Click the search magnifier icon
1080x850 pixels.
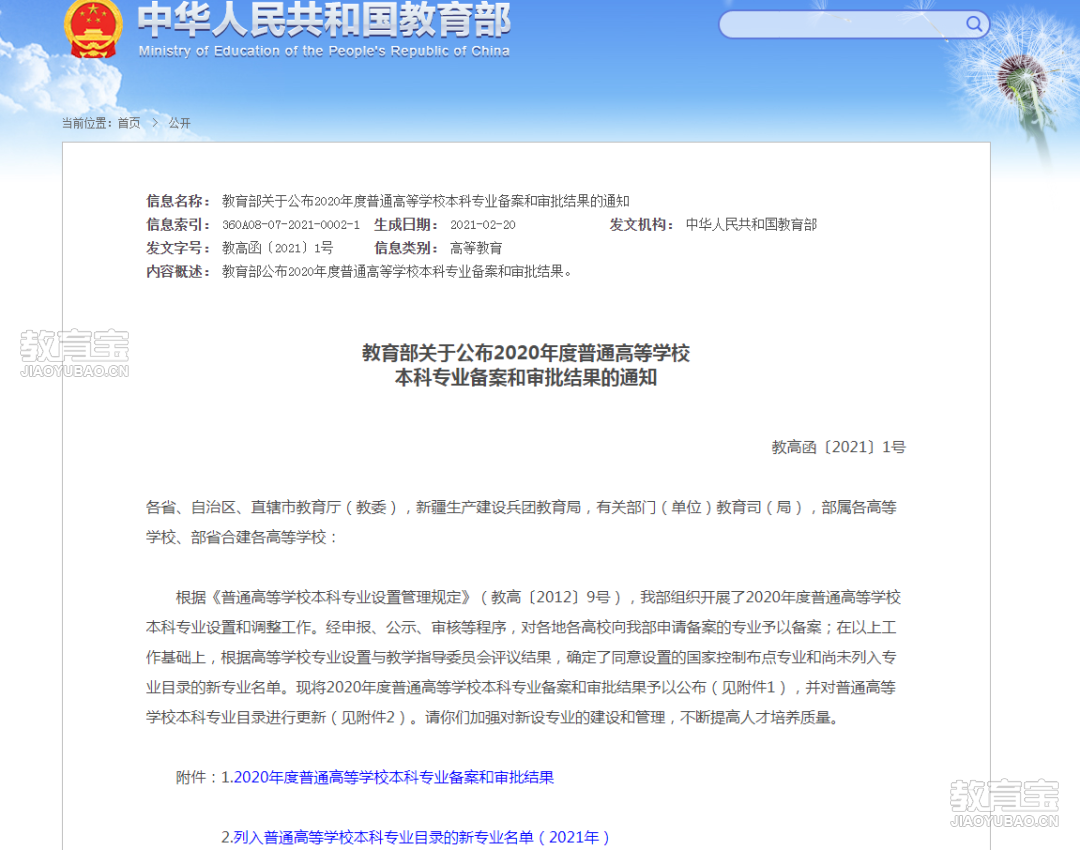(x=974, y=24)
